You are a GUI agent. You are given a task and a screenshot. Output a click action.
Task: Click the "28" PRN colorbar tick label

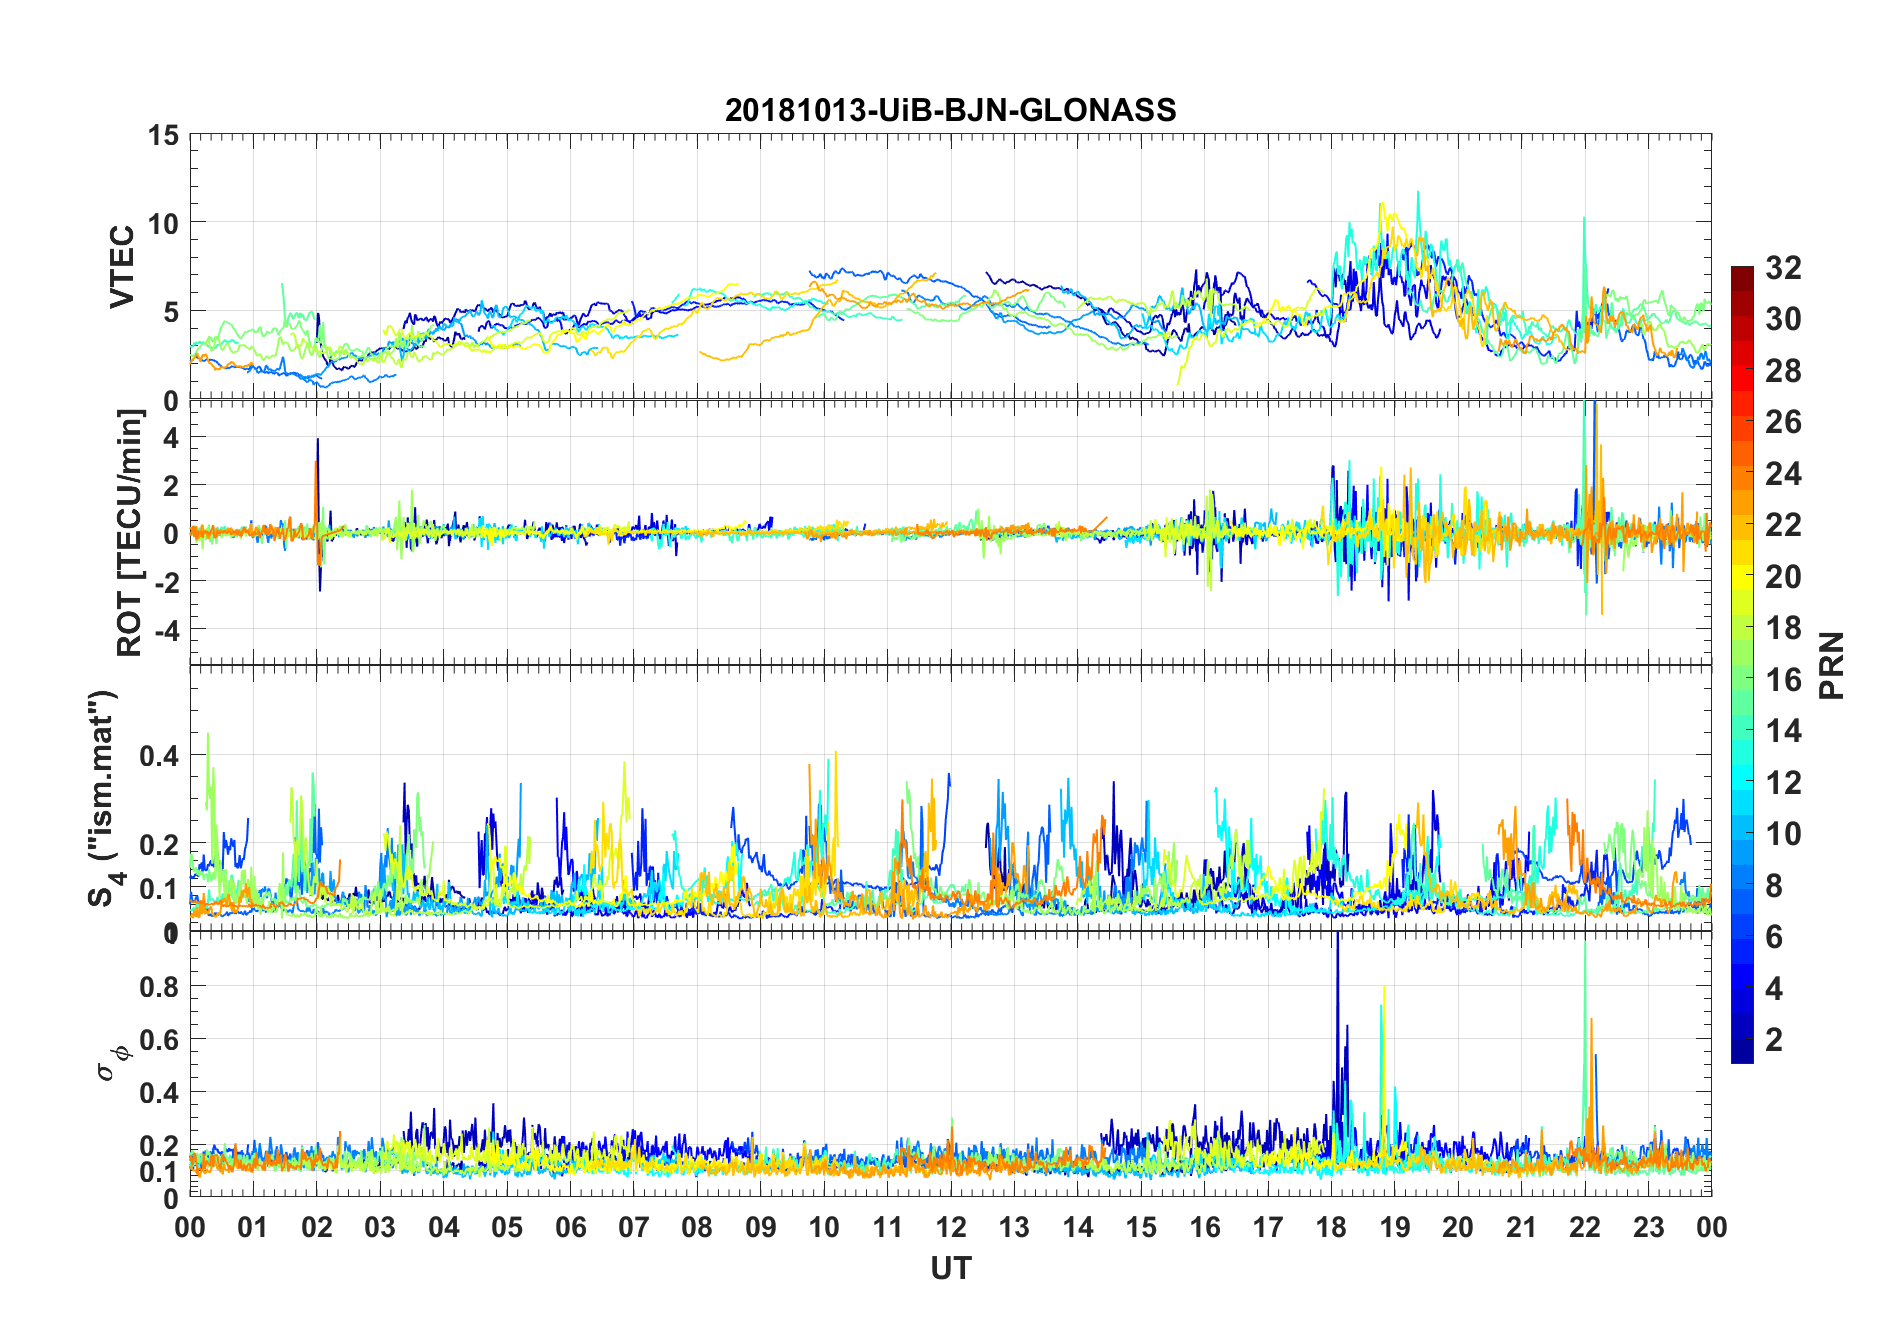(x=1783, y=371)
